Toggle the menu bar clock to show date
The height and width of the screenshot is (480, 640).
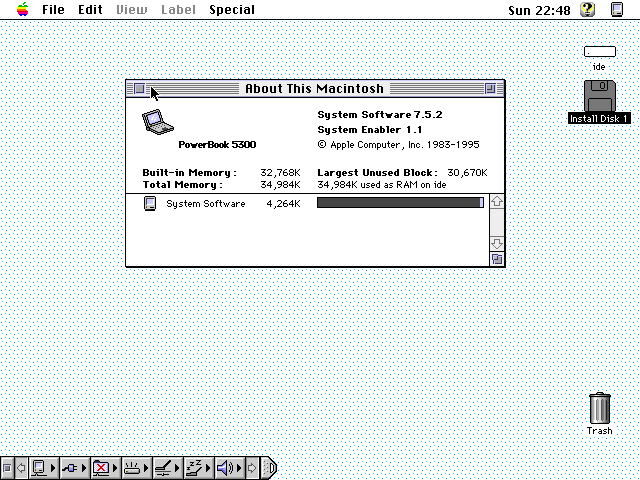(538, 10)
